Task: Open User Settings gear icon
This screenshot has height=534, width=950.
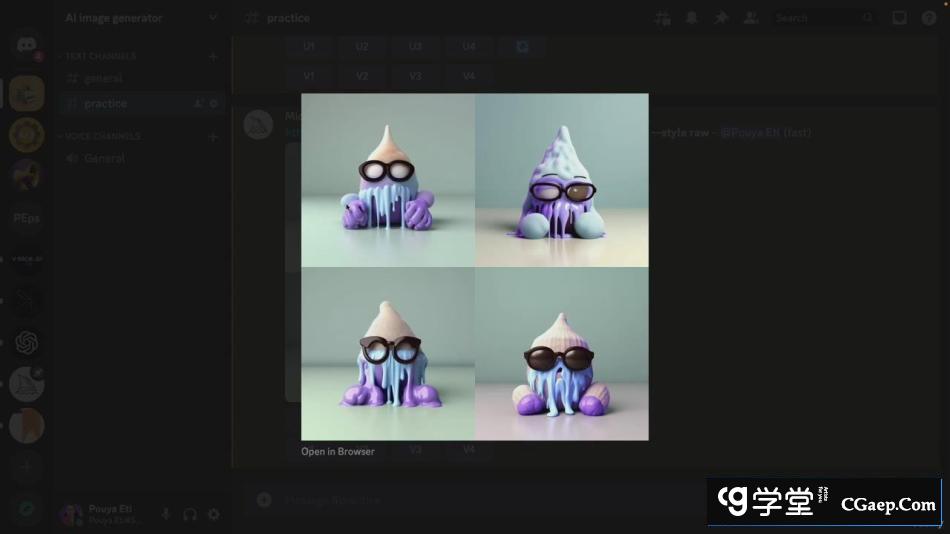Action: click(213, 514)
